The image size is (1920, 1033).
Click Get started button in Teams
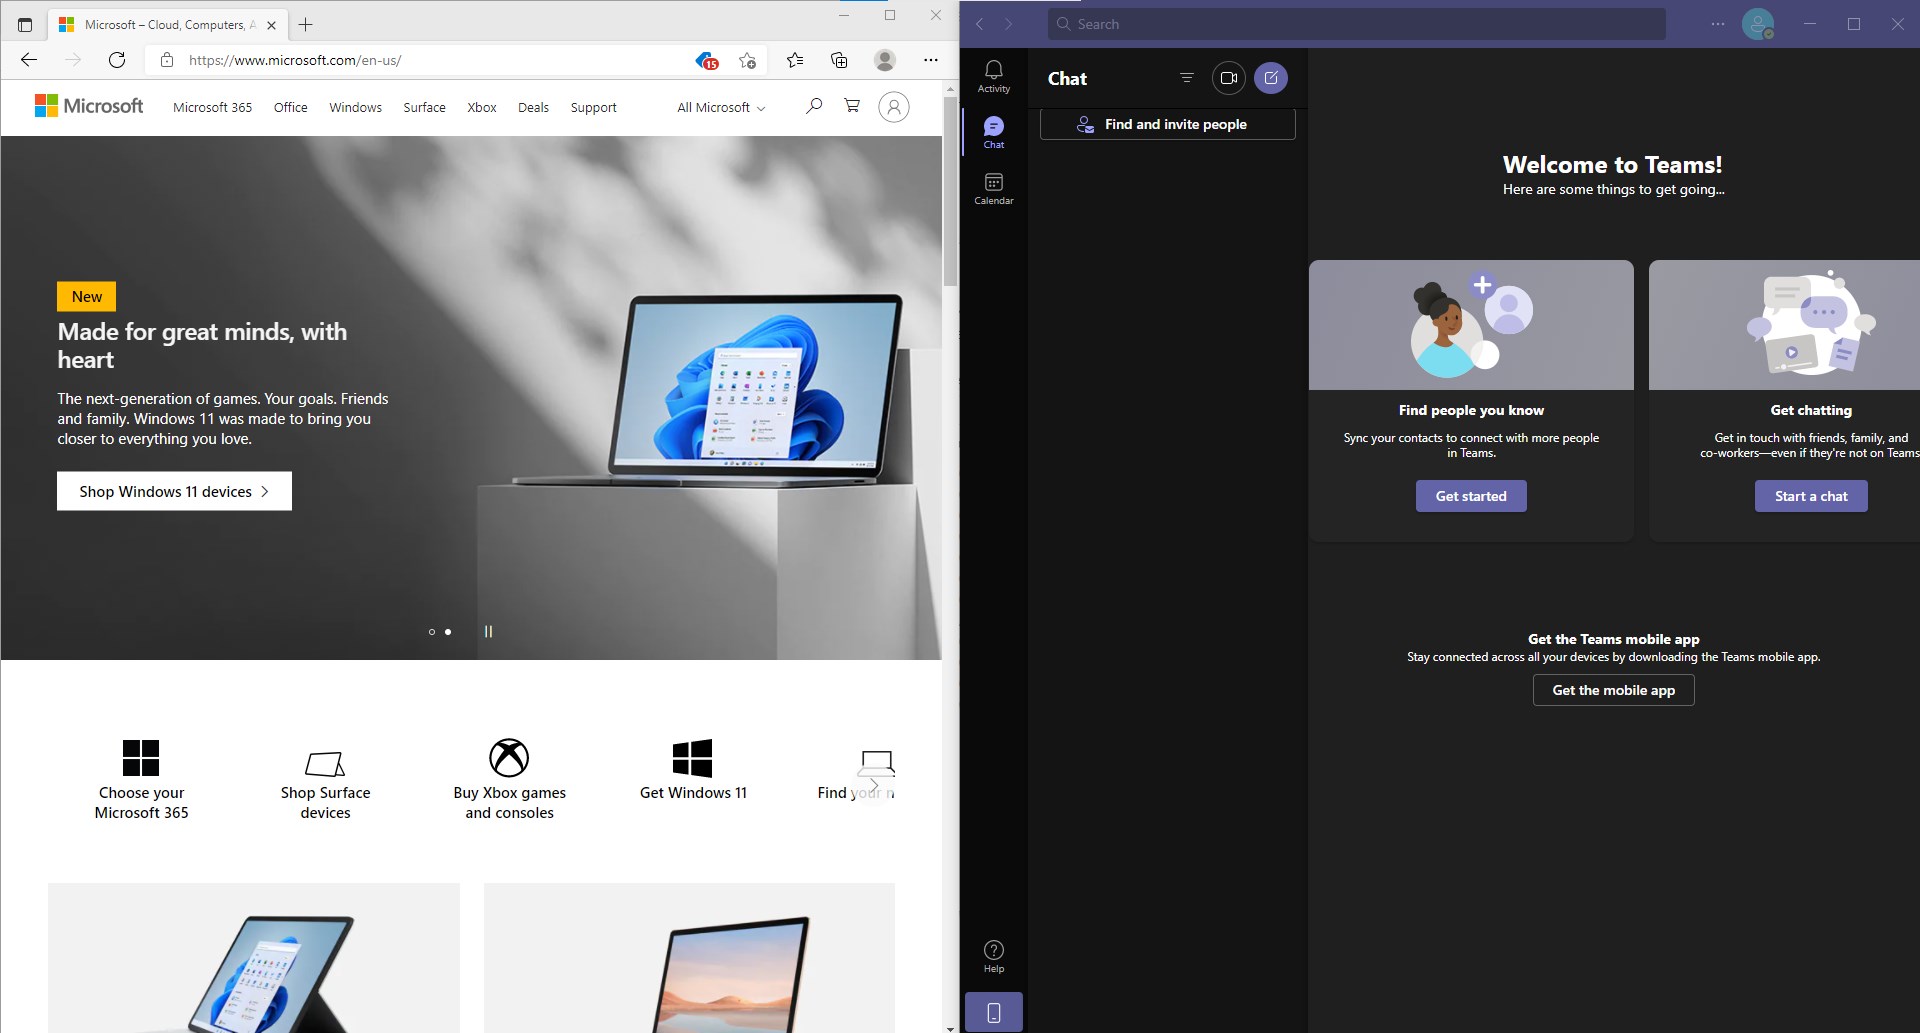coord(1471,496)
